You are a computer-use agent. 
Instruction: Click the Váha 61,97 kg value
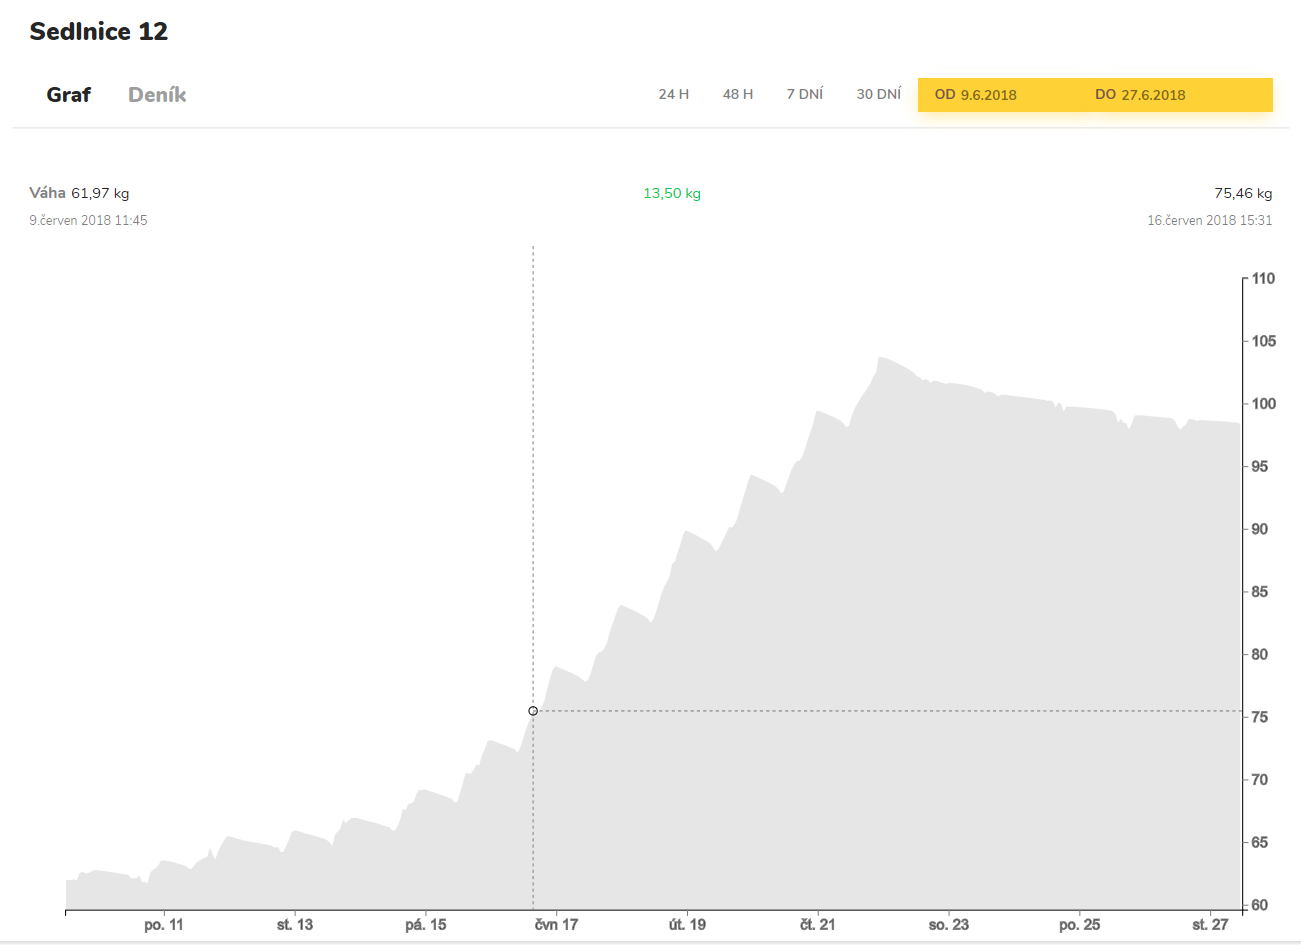[x=79, y=193]
